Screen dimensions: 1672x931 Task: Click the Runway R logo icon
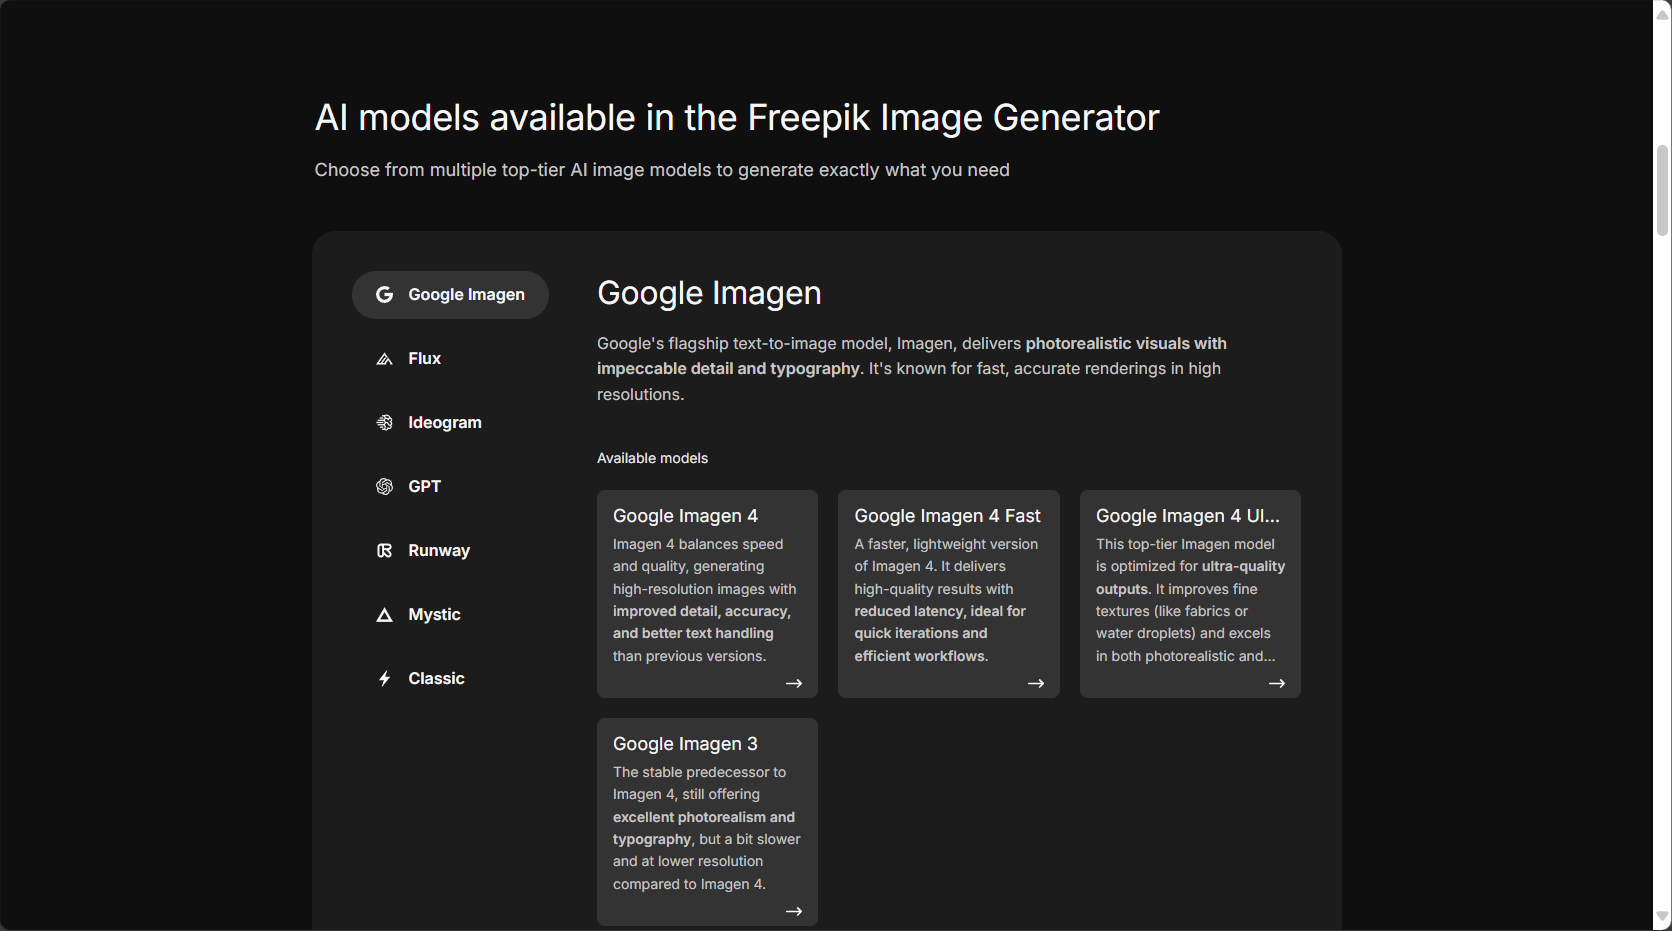[x=384, y=551]
